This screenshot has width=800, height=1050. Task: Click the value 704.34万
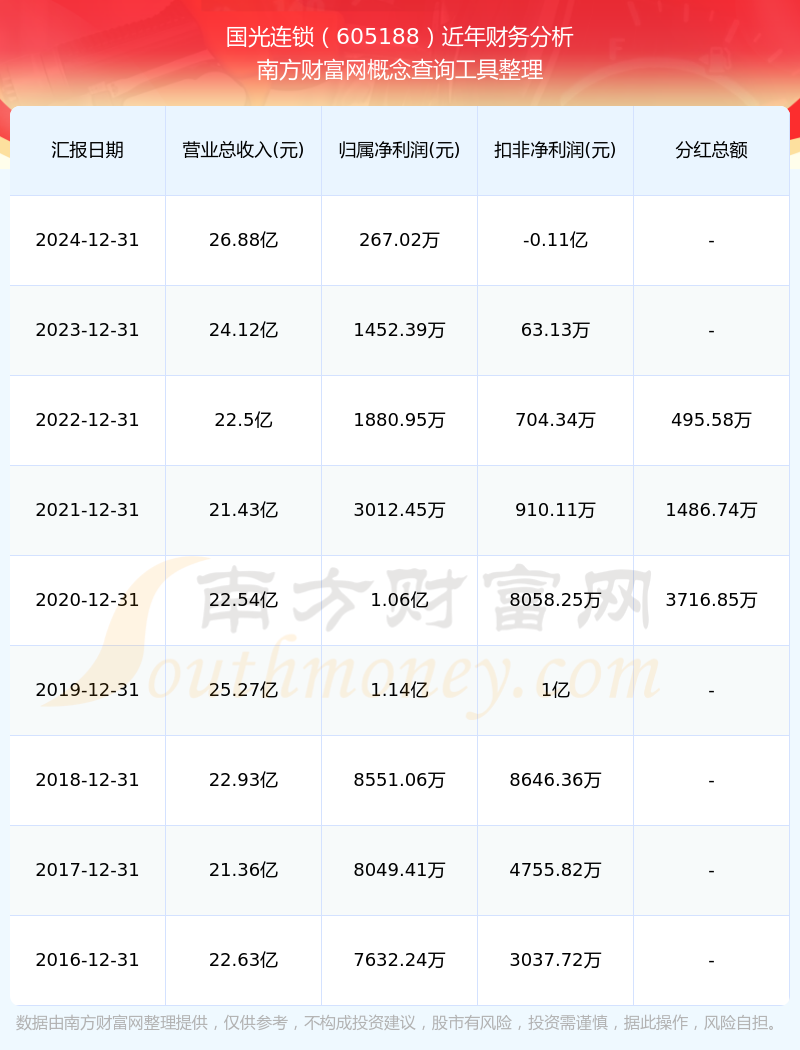(556, 420)
